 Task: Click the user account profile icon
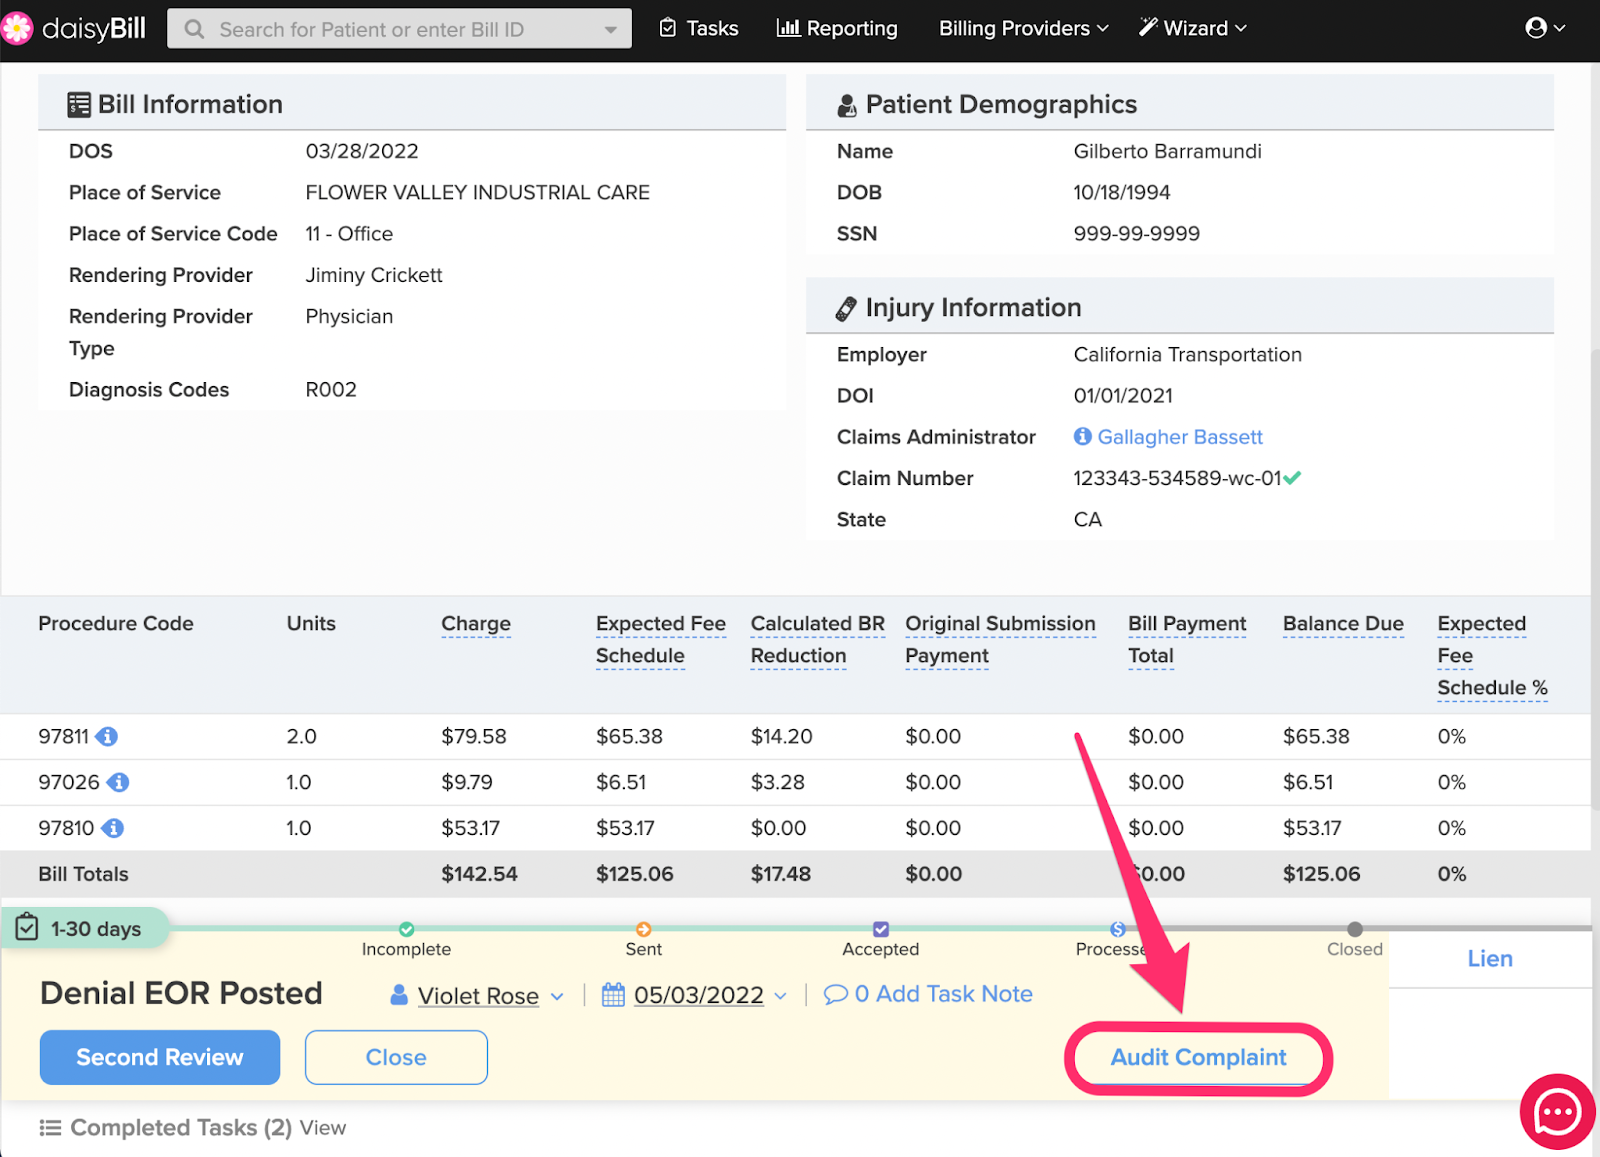pyautogui.click(x=1536, y=28)
